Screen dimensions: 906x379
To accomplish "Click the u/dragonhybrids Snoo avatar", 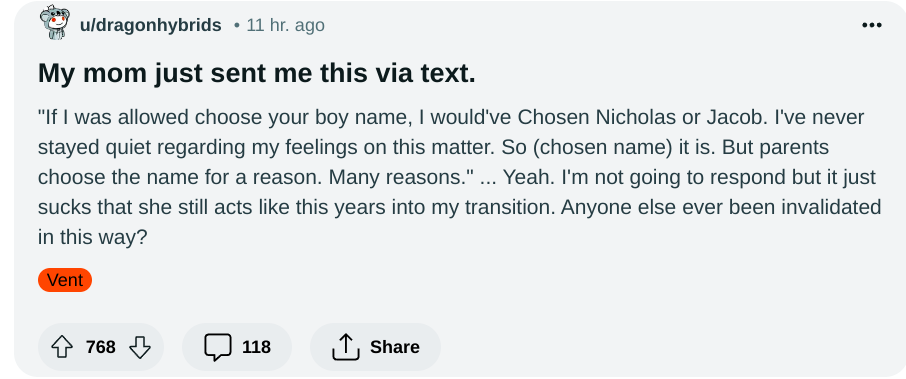I will point(55,23).
